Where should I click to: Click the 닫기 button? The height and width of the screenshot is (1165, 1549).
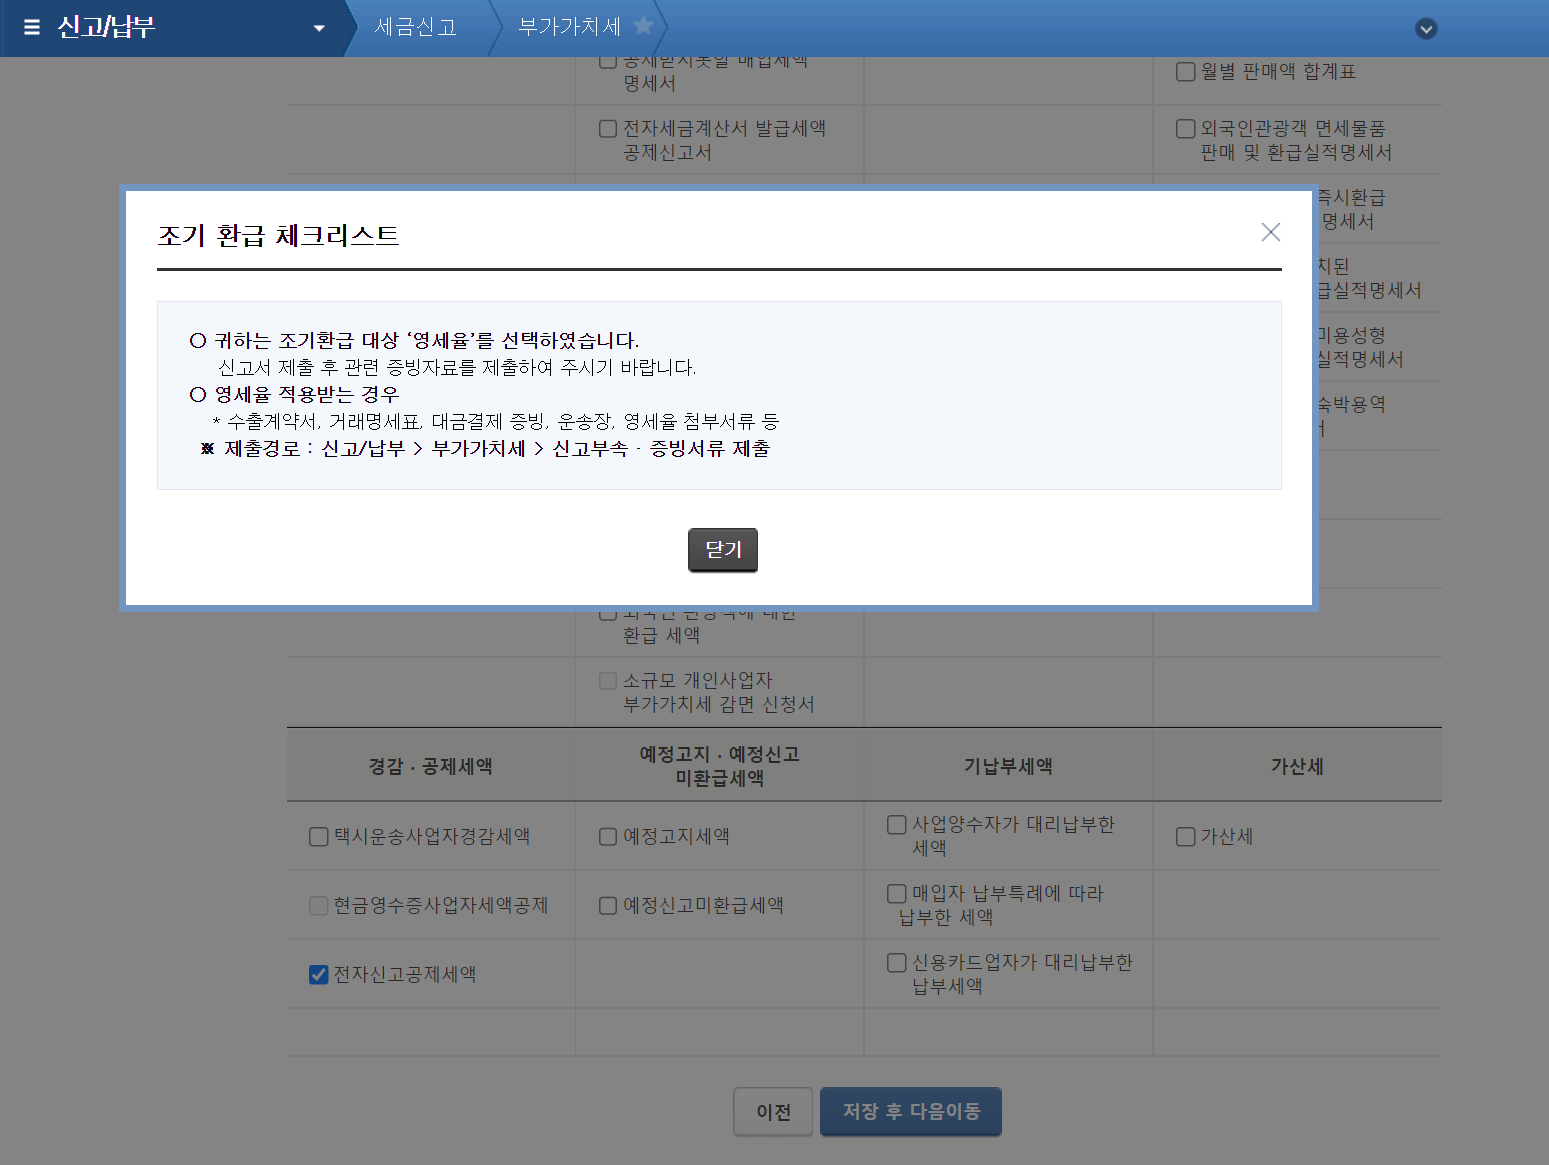(723, 550)
